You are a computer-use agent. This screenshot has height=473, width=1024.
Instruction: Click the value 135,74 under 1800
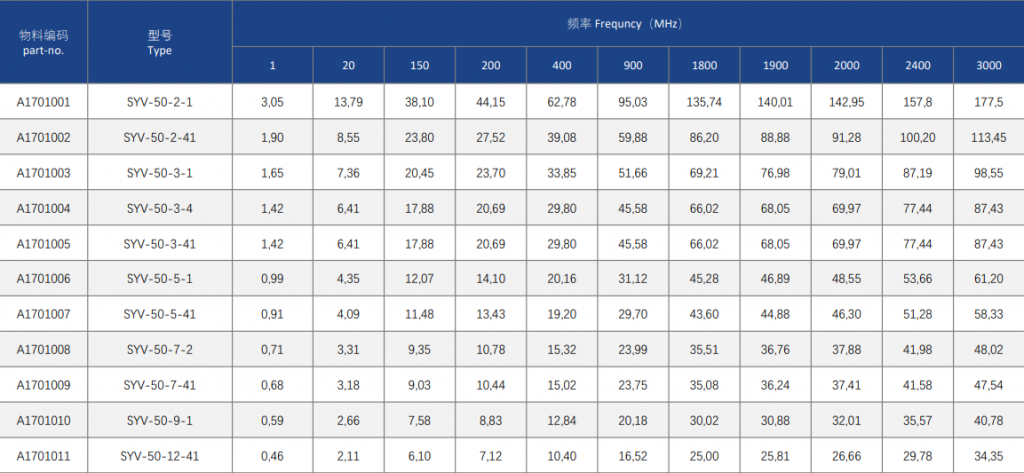tap(704, 101)
